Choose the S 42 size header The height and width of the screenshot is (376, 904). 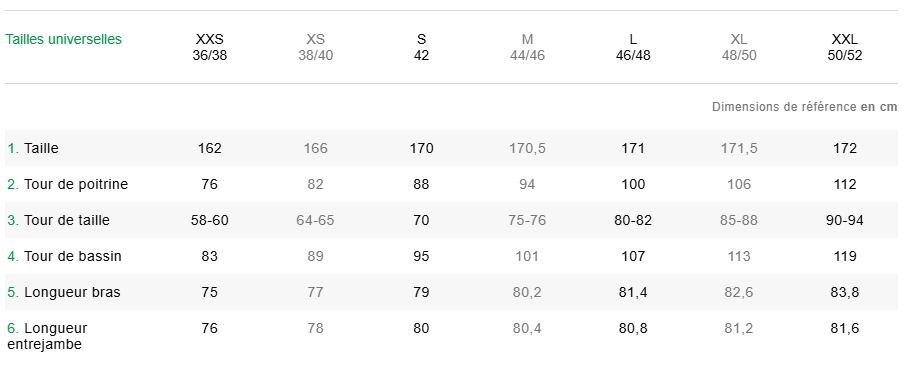421,47
